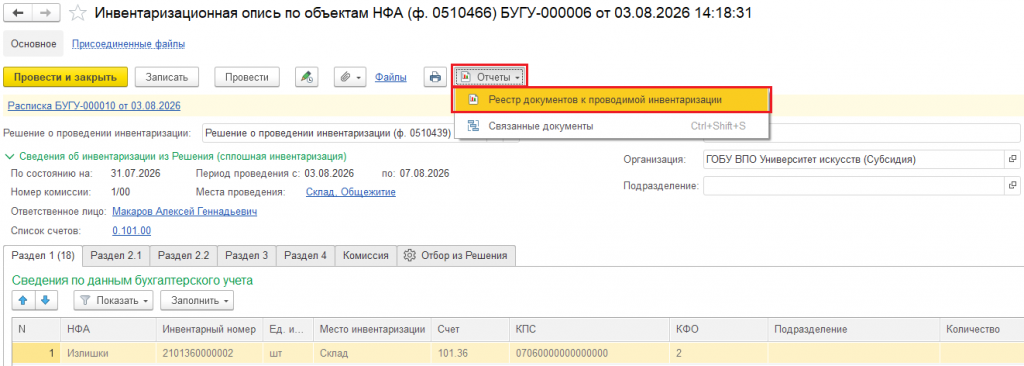The height and width of the screenshot is (366, 1024).
Task: Open the Подразделение field's open-form icon
Action: coord(1012,186)
